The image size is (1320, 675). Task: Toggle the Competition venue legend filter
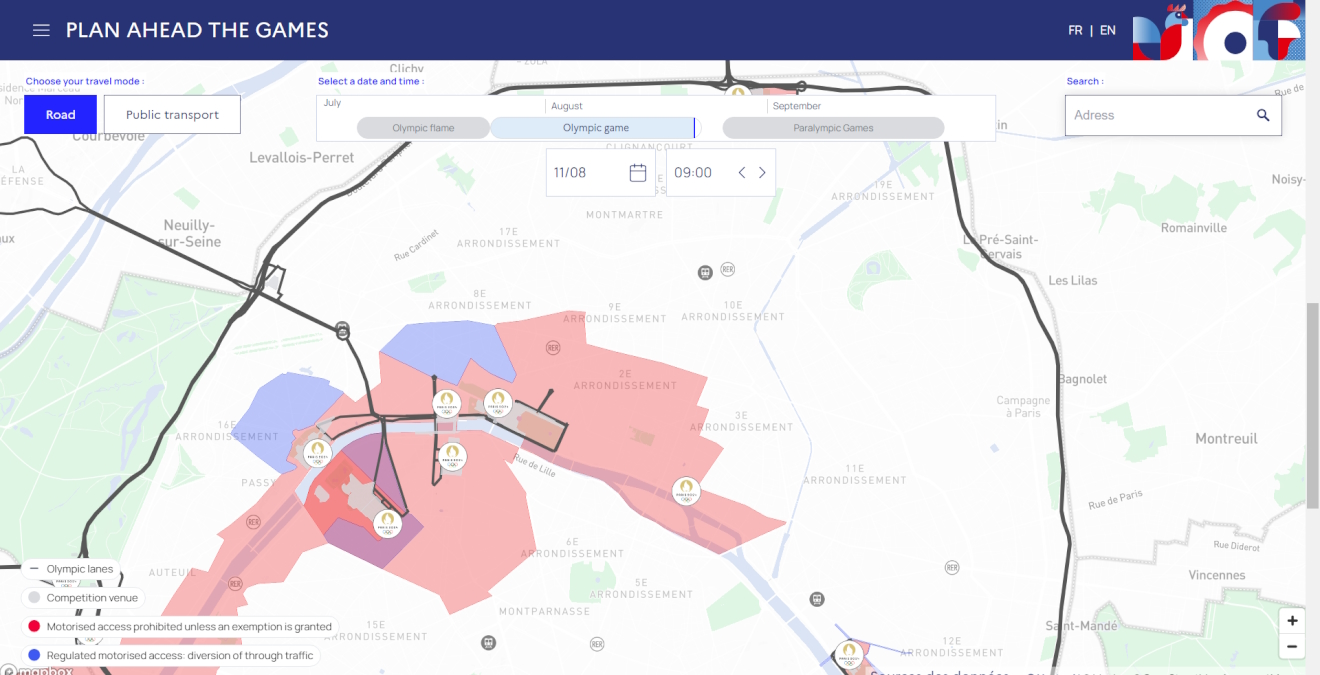(82, 597)
